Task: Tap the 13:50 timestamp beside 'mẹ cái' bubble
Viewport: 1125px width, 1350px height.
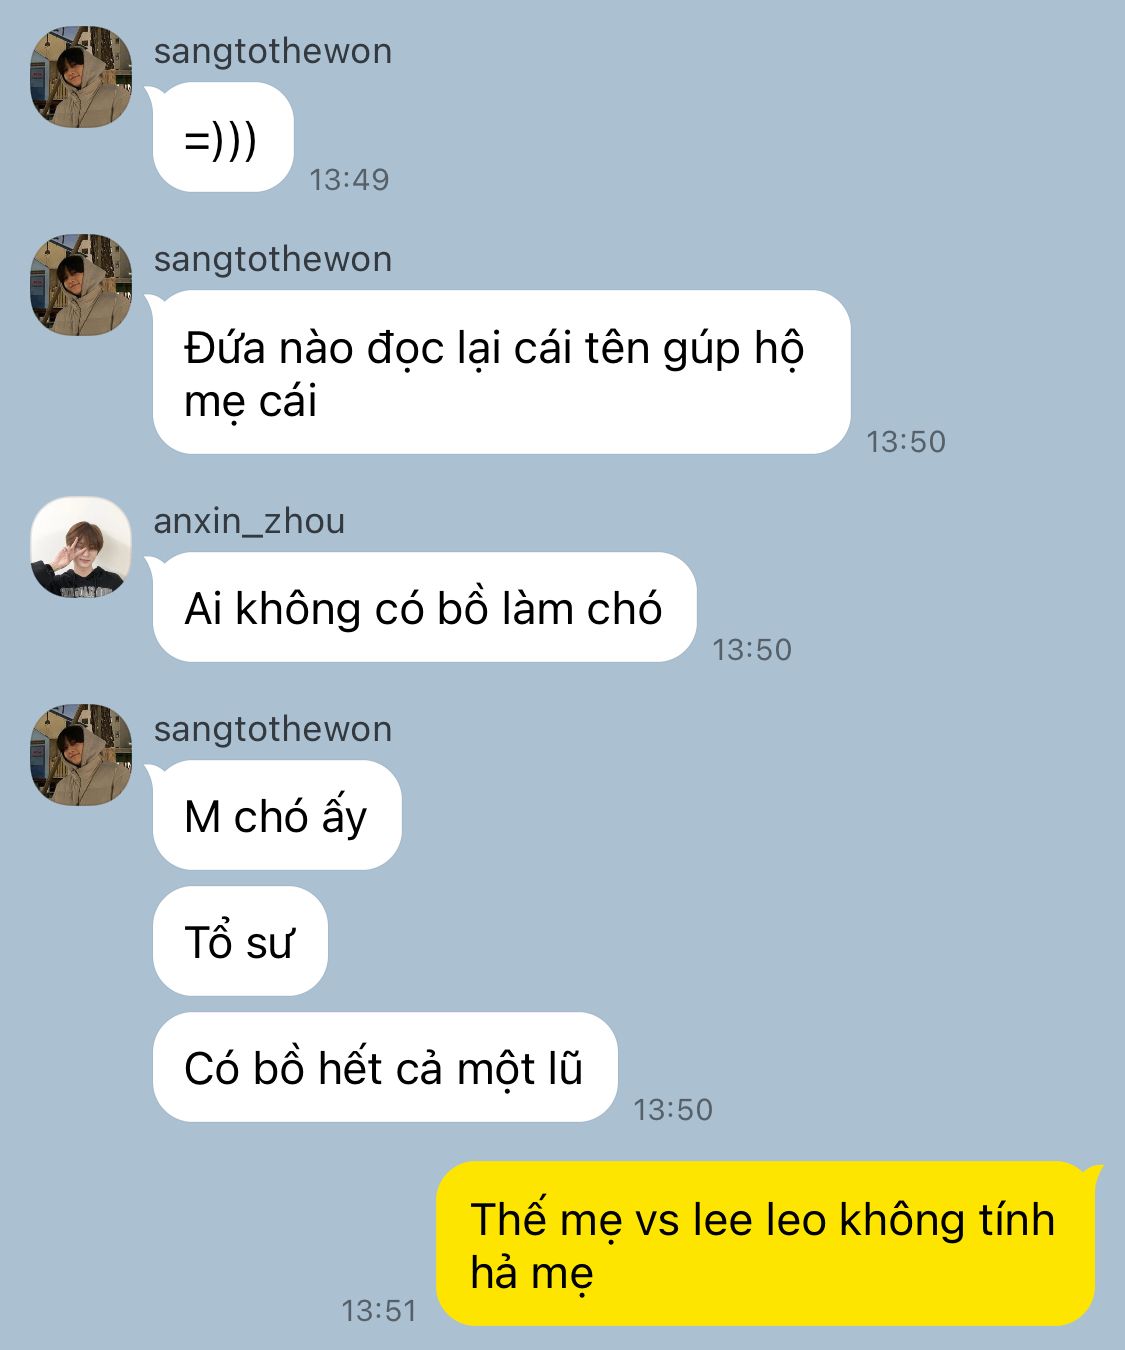Action: (906, 442)
